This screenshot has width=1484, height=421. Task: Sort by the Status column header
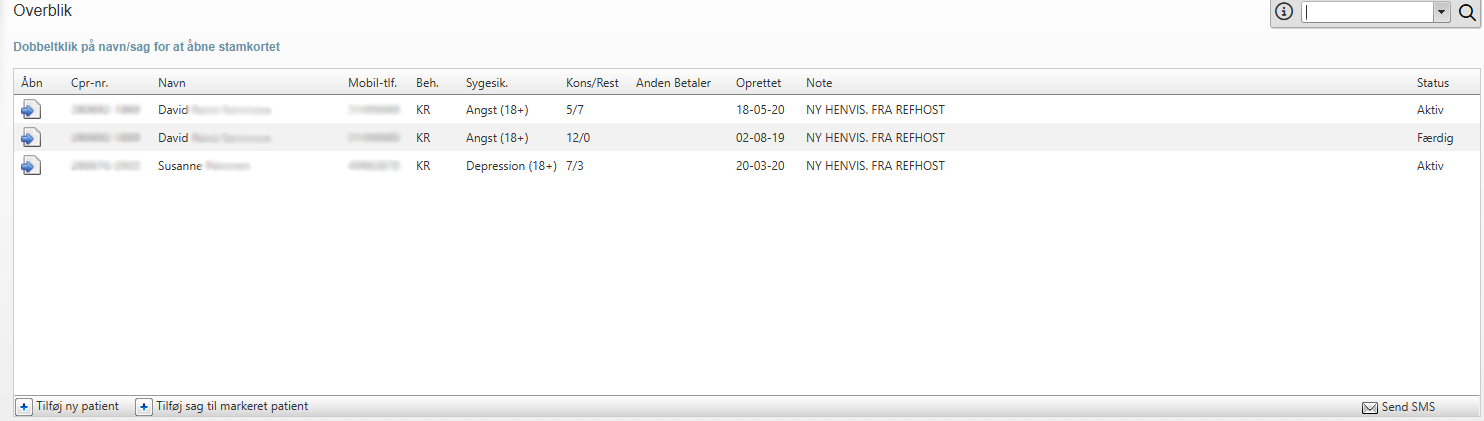(x=1432, y=83)
